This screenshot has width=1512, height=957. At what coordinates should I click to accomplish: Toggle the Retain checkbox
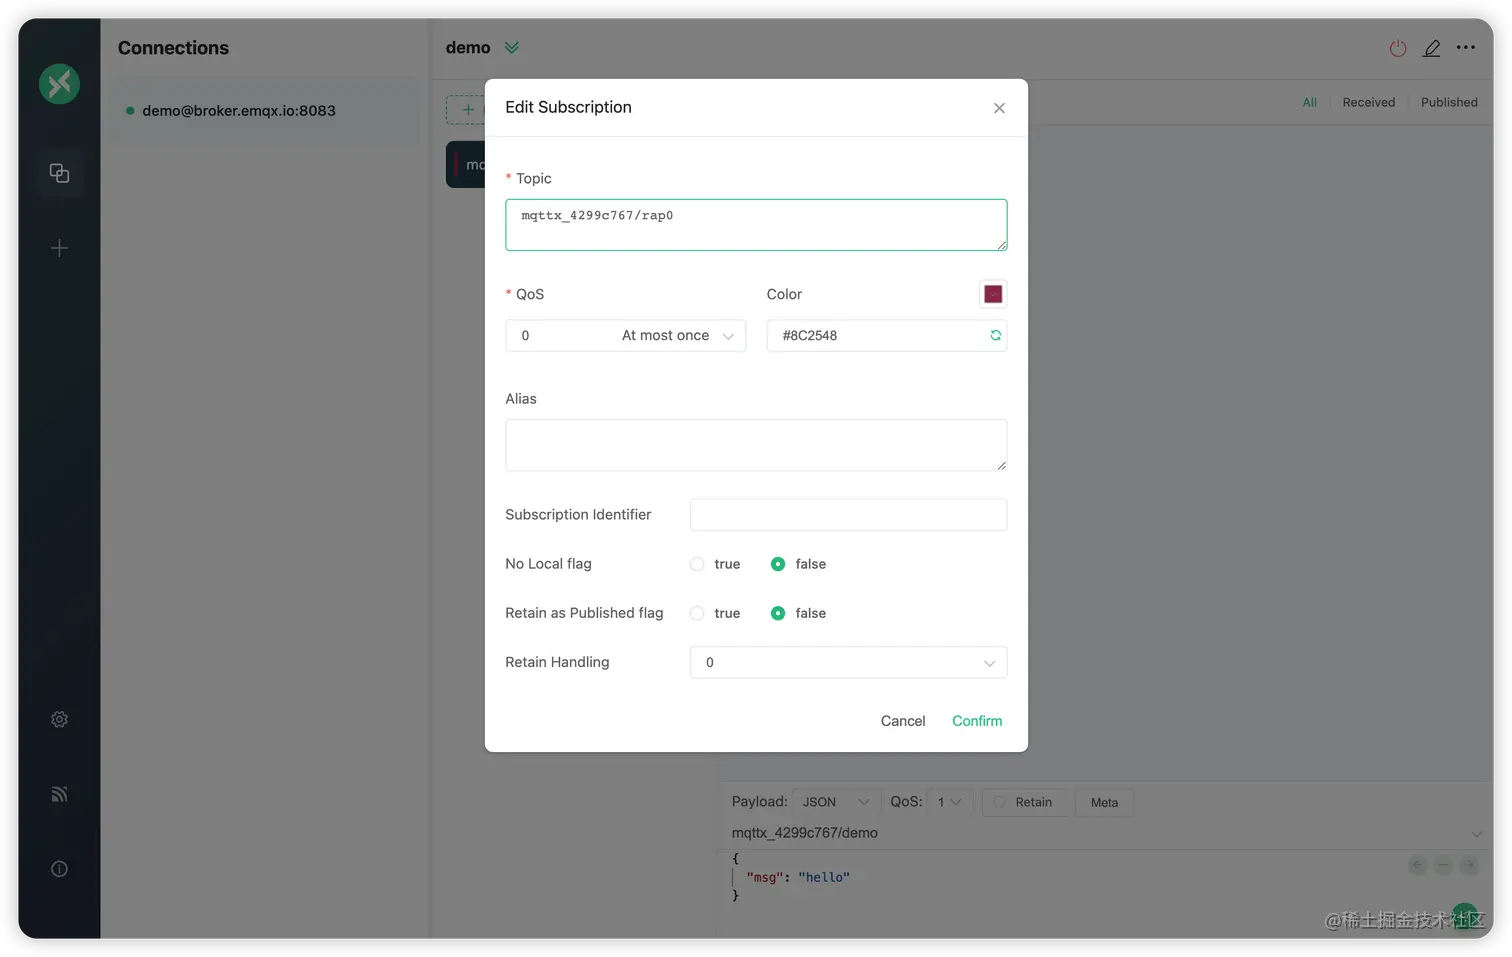click(1025, 802)
